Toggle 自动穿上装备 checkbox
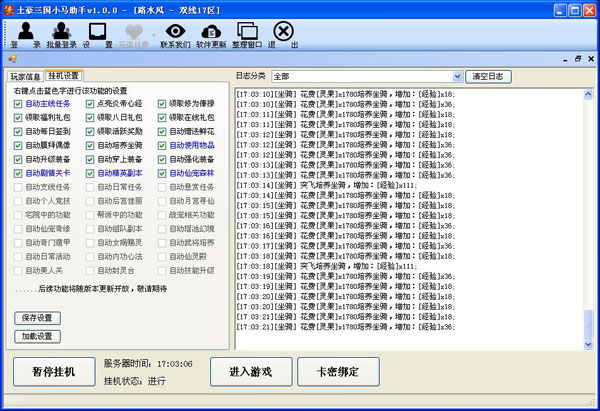The height and width of the screenshot is (411, 600). (90, 159)
